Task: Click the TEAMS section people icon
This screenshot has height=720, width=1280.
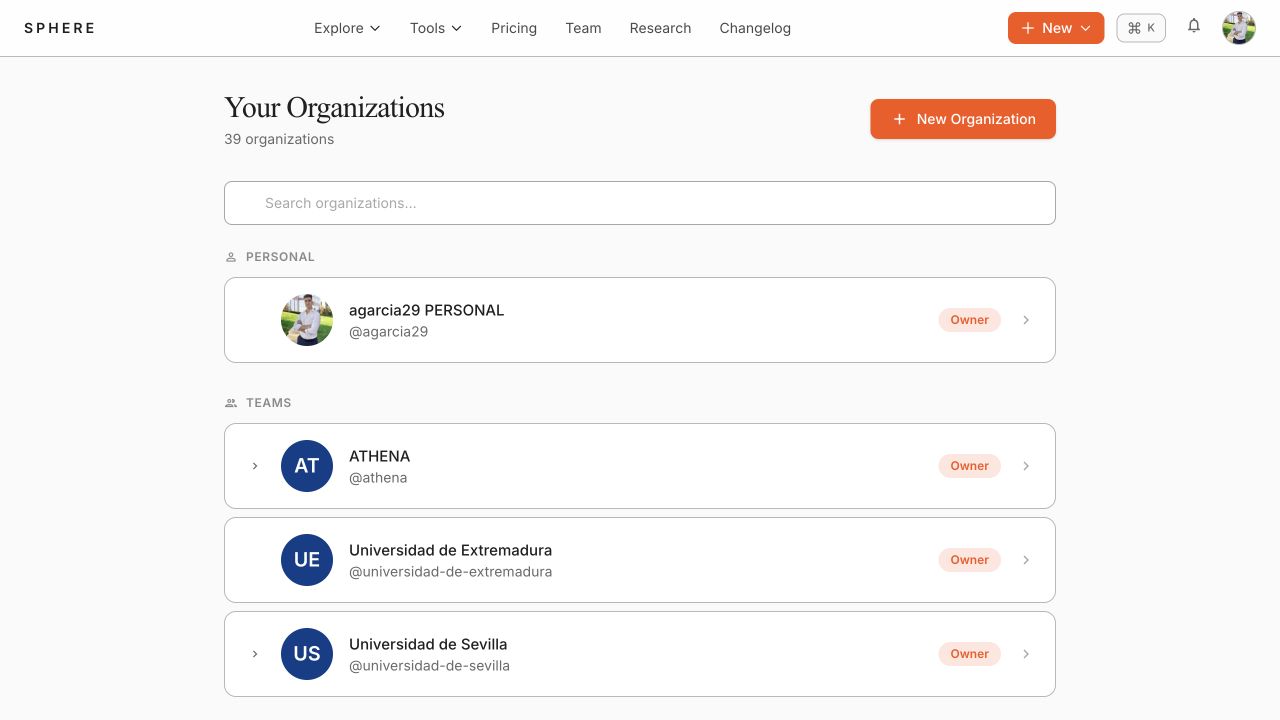Action: [x=231, y=403]
